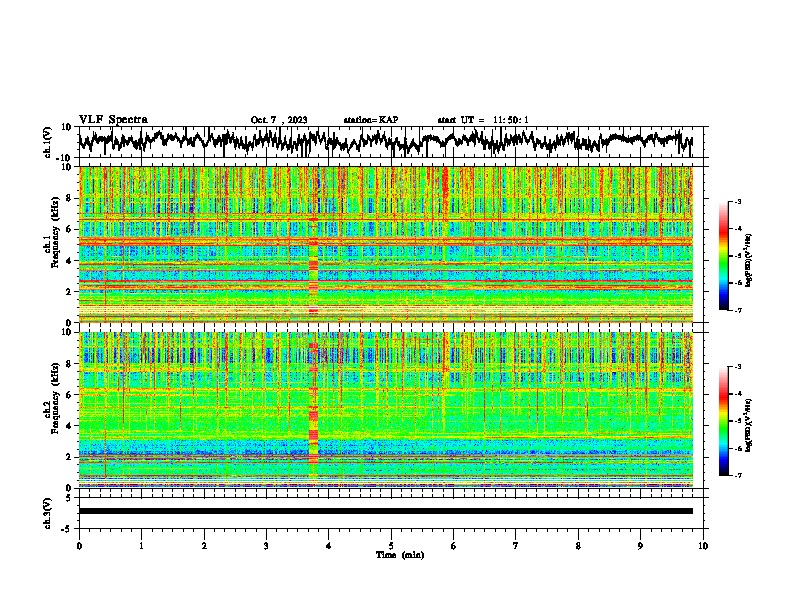Click the "VLF Spectra" title text
792x612 pixels.
click(113, 120)
